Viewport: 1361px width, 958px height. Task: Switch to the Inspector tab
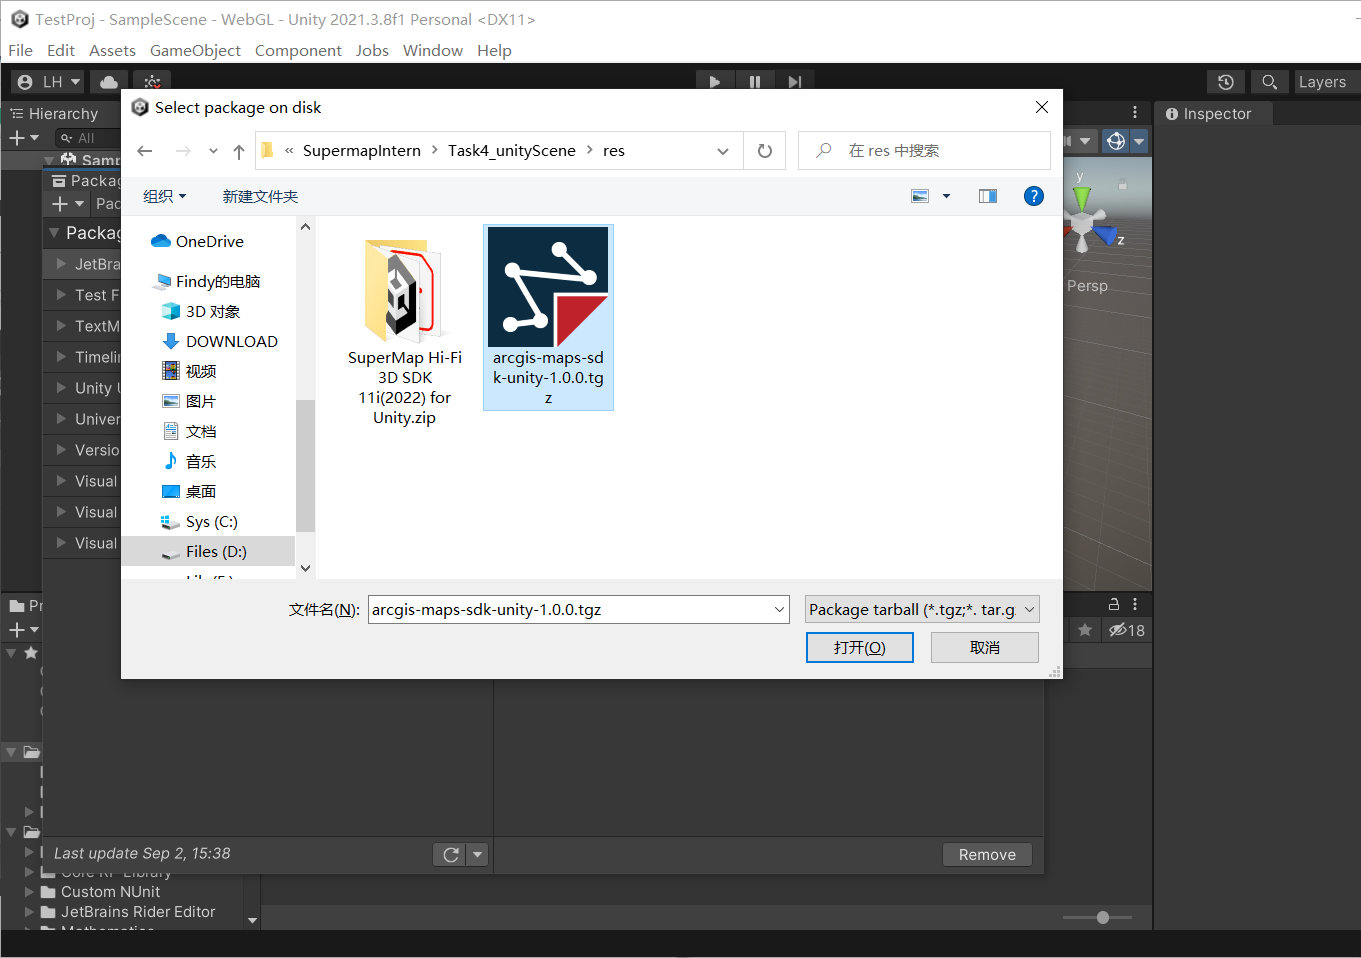1209,114
